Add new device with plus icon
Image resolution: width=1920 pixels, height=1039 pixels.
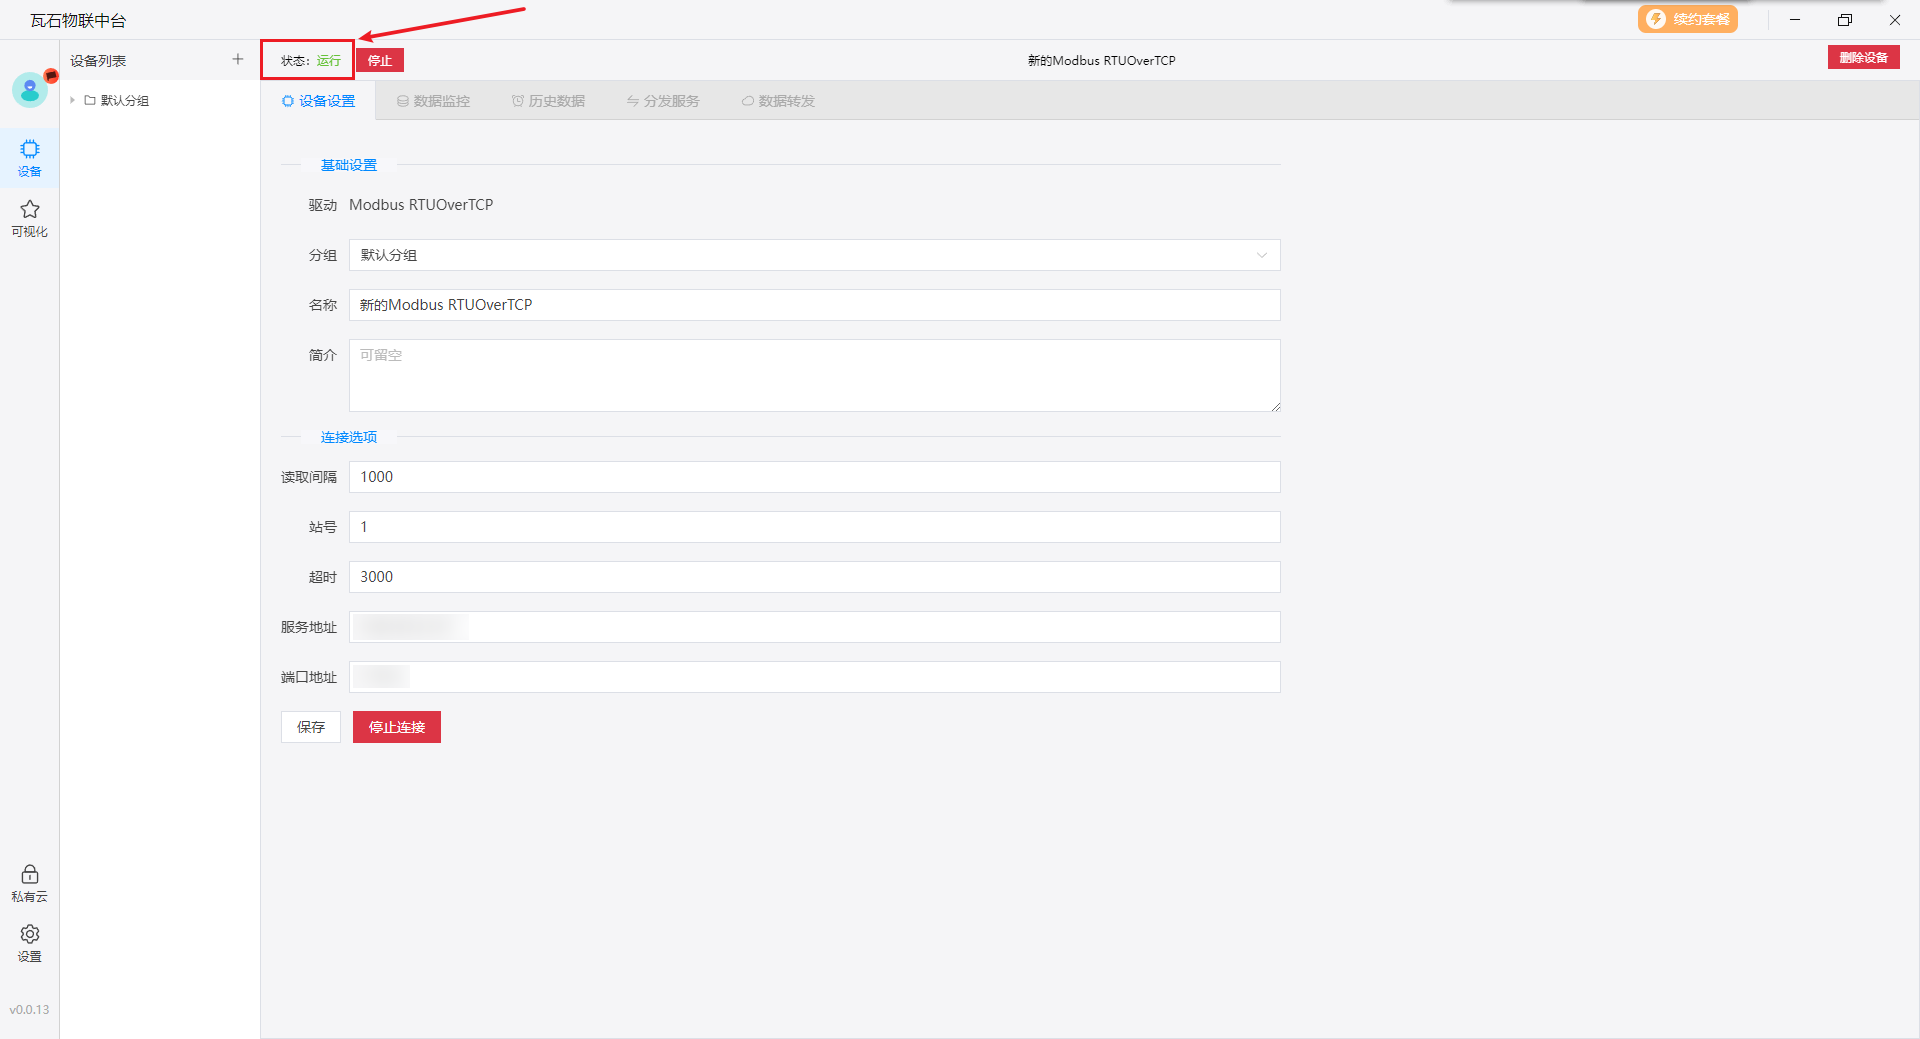[x=238, y=60]
